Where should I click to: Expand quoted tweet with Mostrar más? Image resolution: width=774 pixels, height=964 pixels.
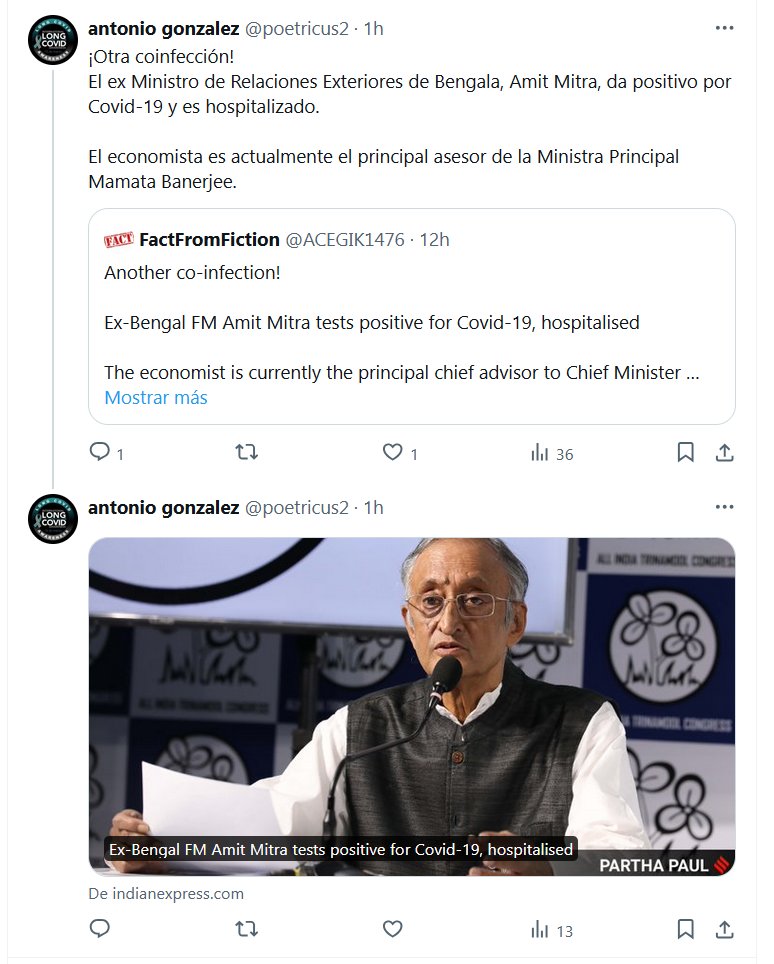point(156,397)
